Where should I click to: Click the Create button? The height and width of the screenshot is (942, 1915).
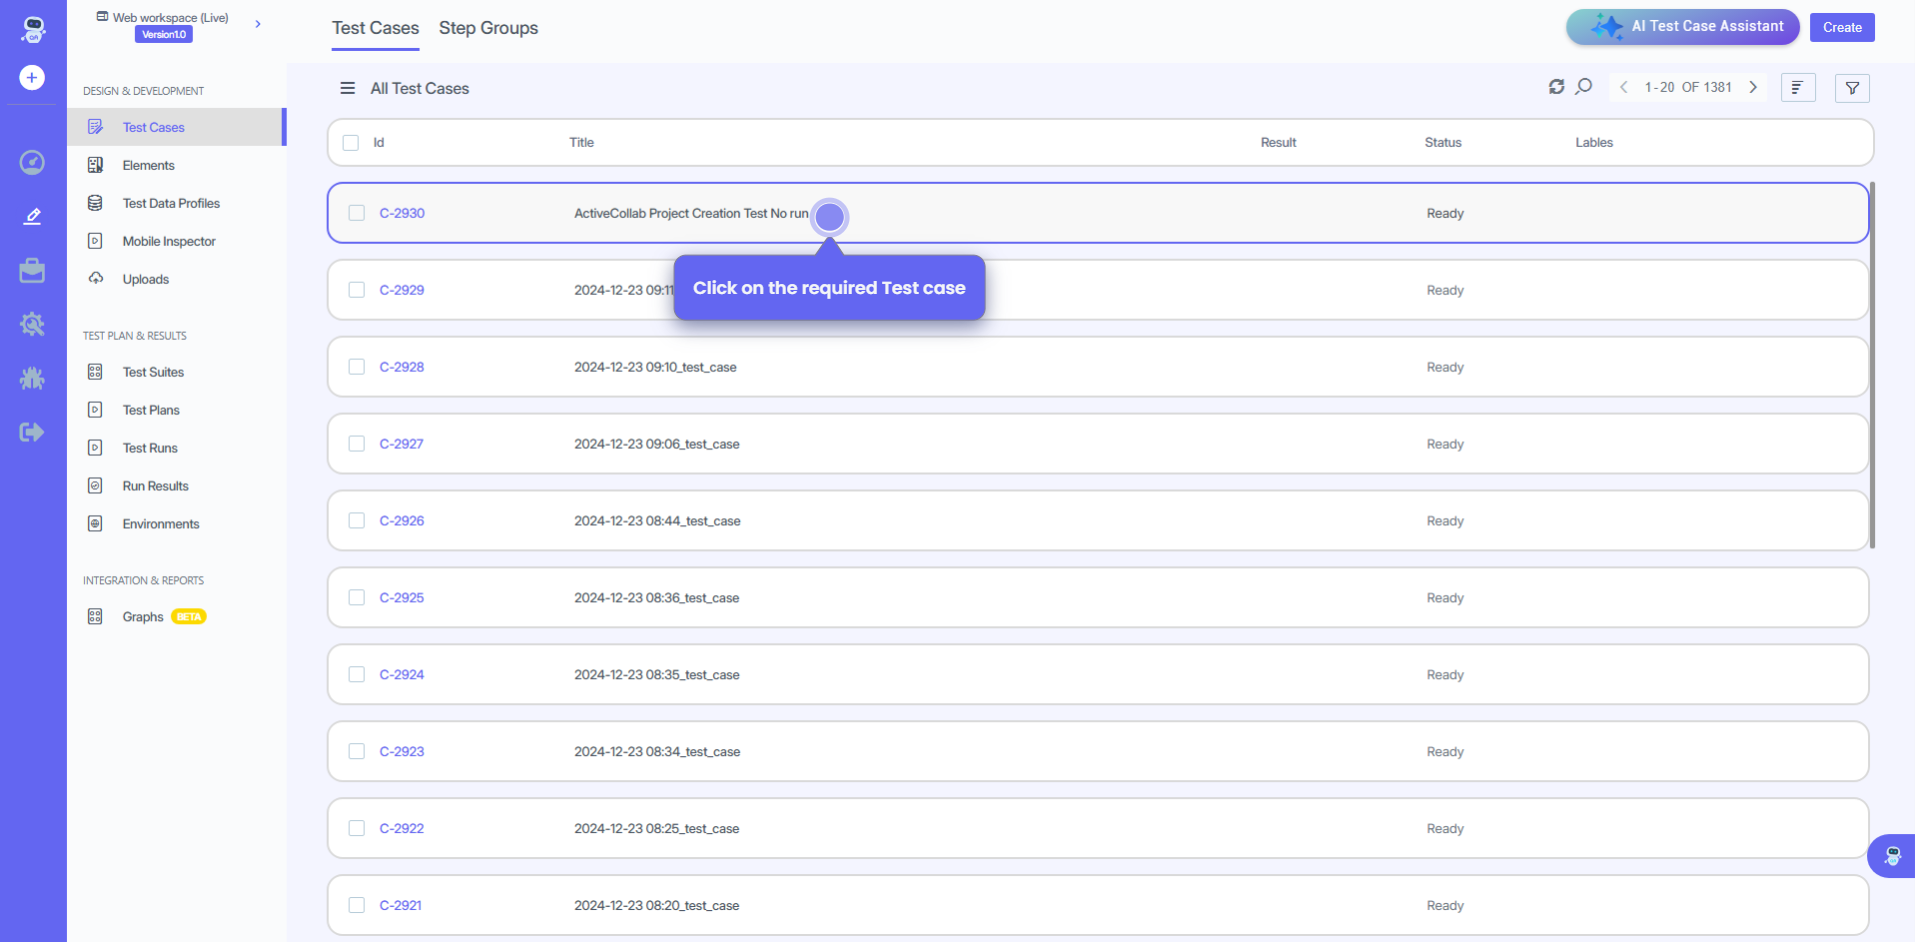click(x=1841, y=27)
